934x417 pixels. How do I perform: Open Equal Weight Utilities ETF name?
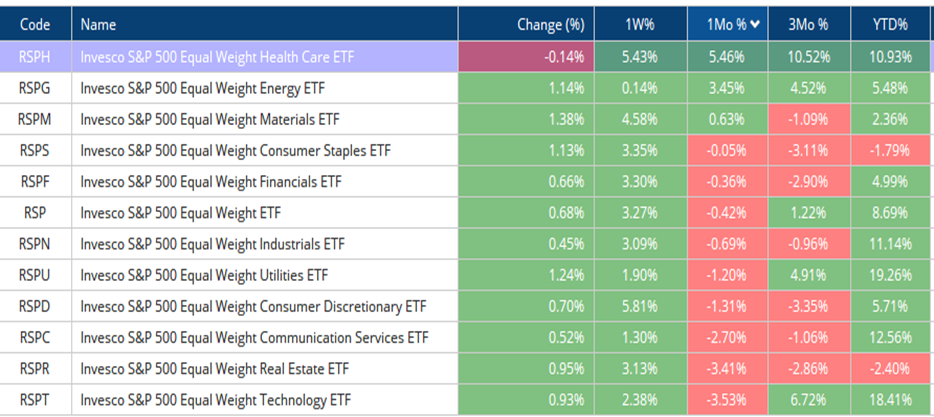pyautogui.click(x=204, y=274)
